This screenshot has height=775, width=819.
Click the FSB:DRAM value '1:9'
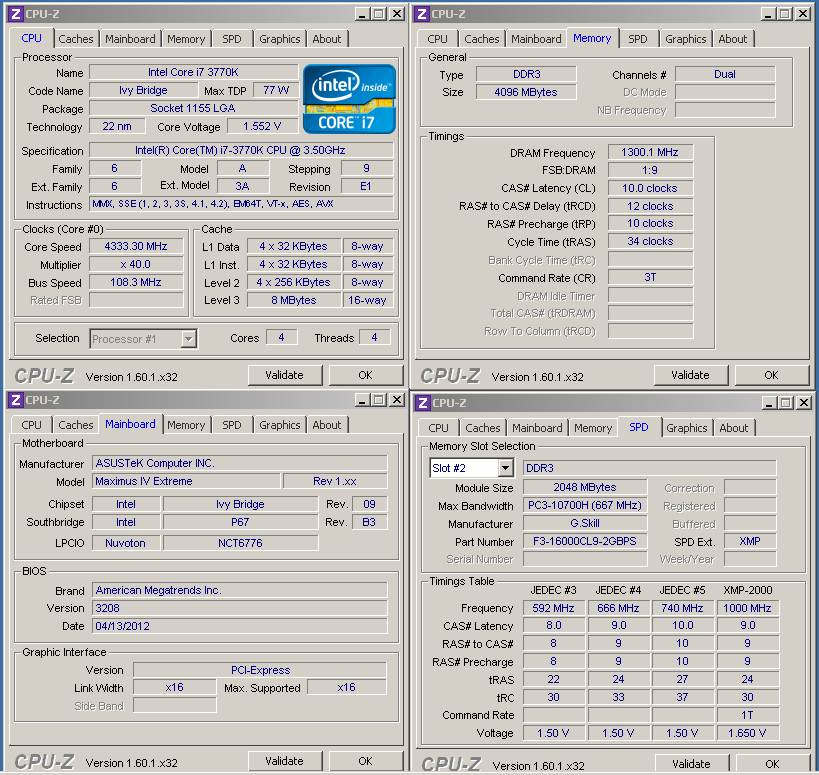(x=650, y=170)
